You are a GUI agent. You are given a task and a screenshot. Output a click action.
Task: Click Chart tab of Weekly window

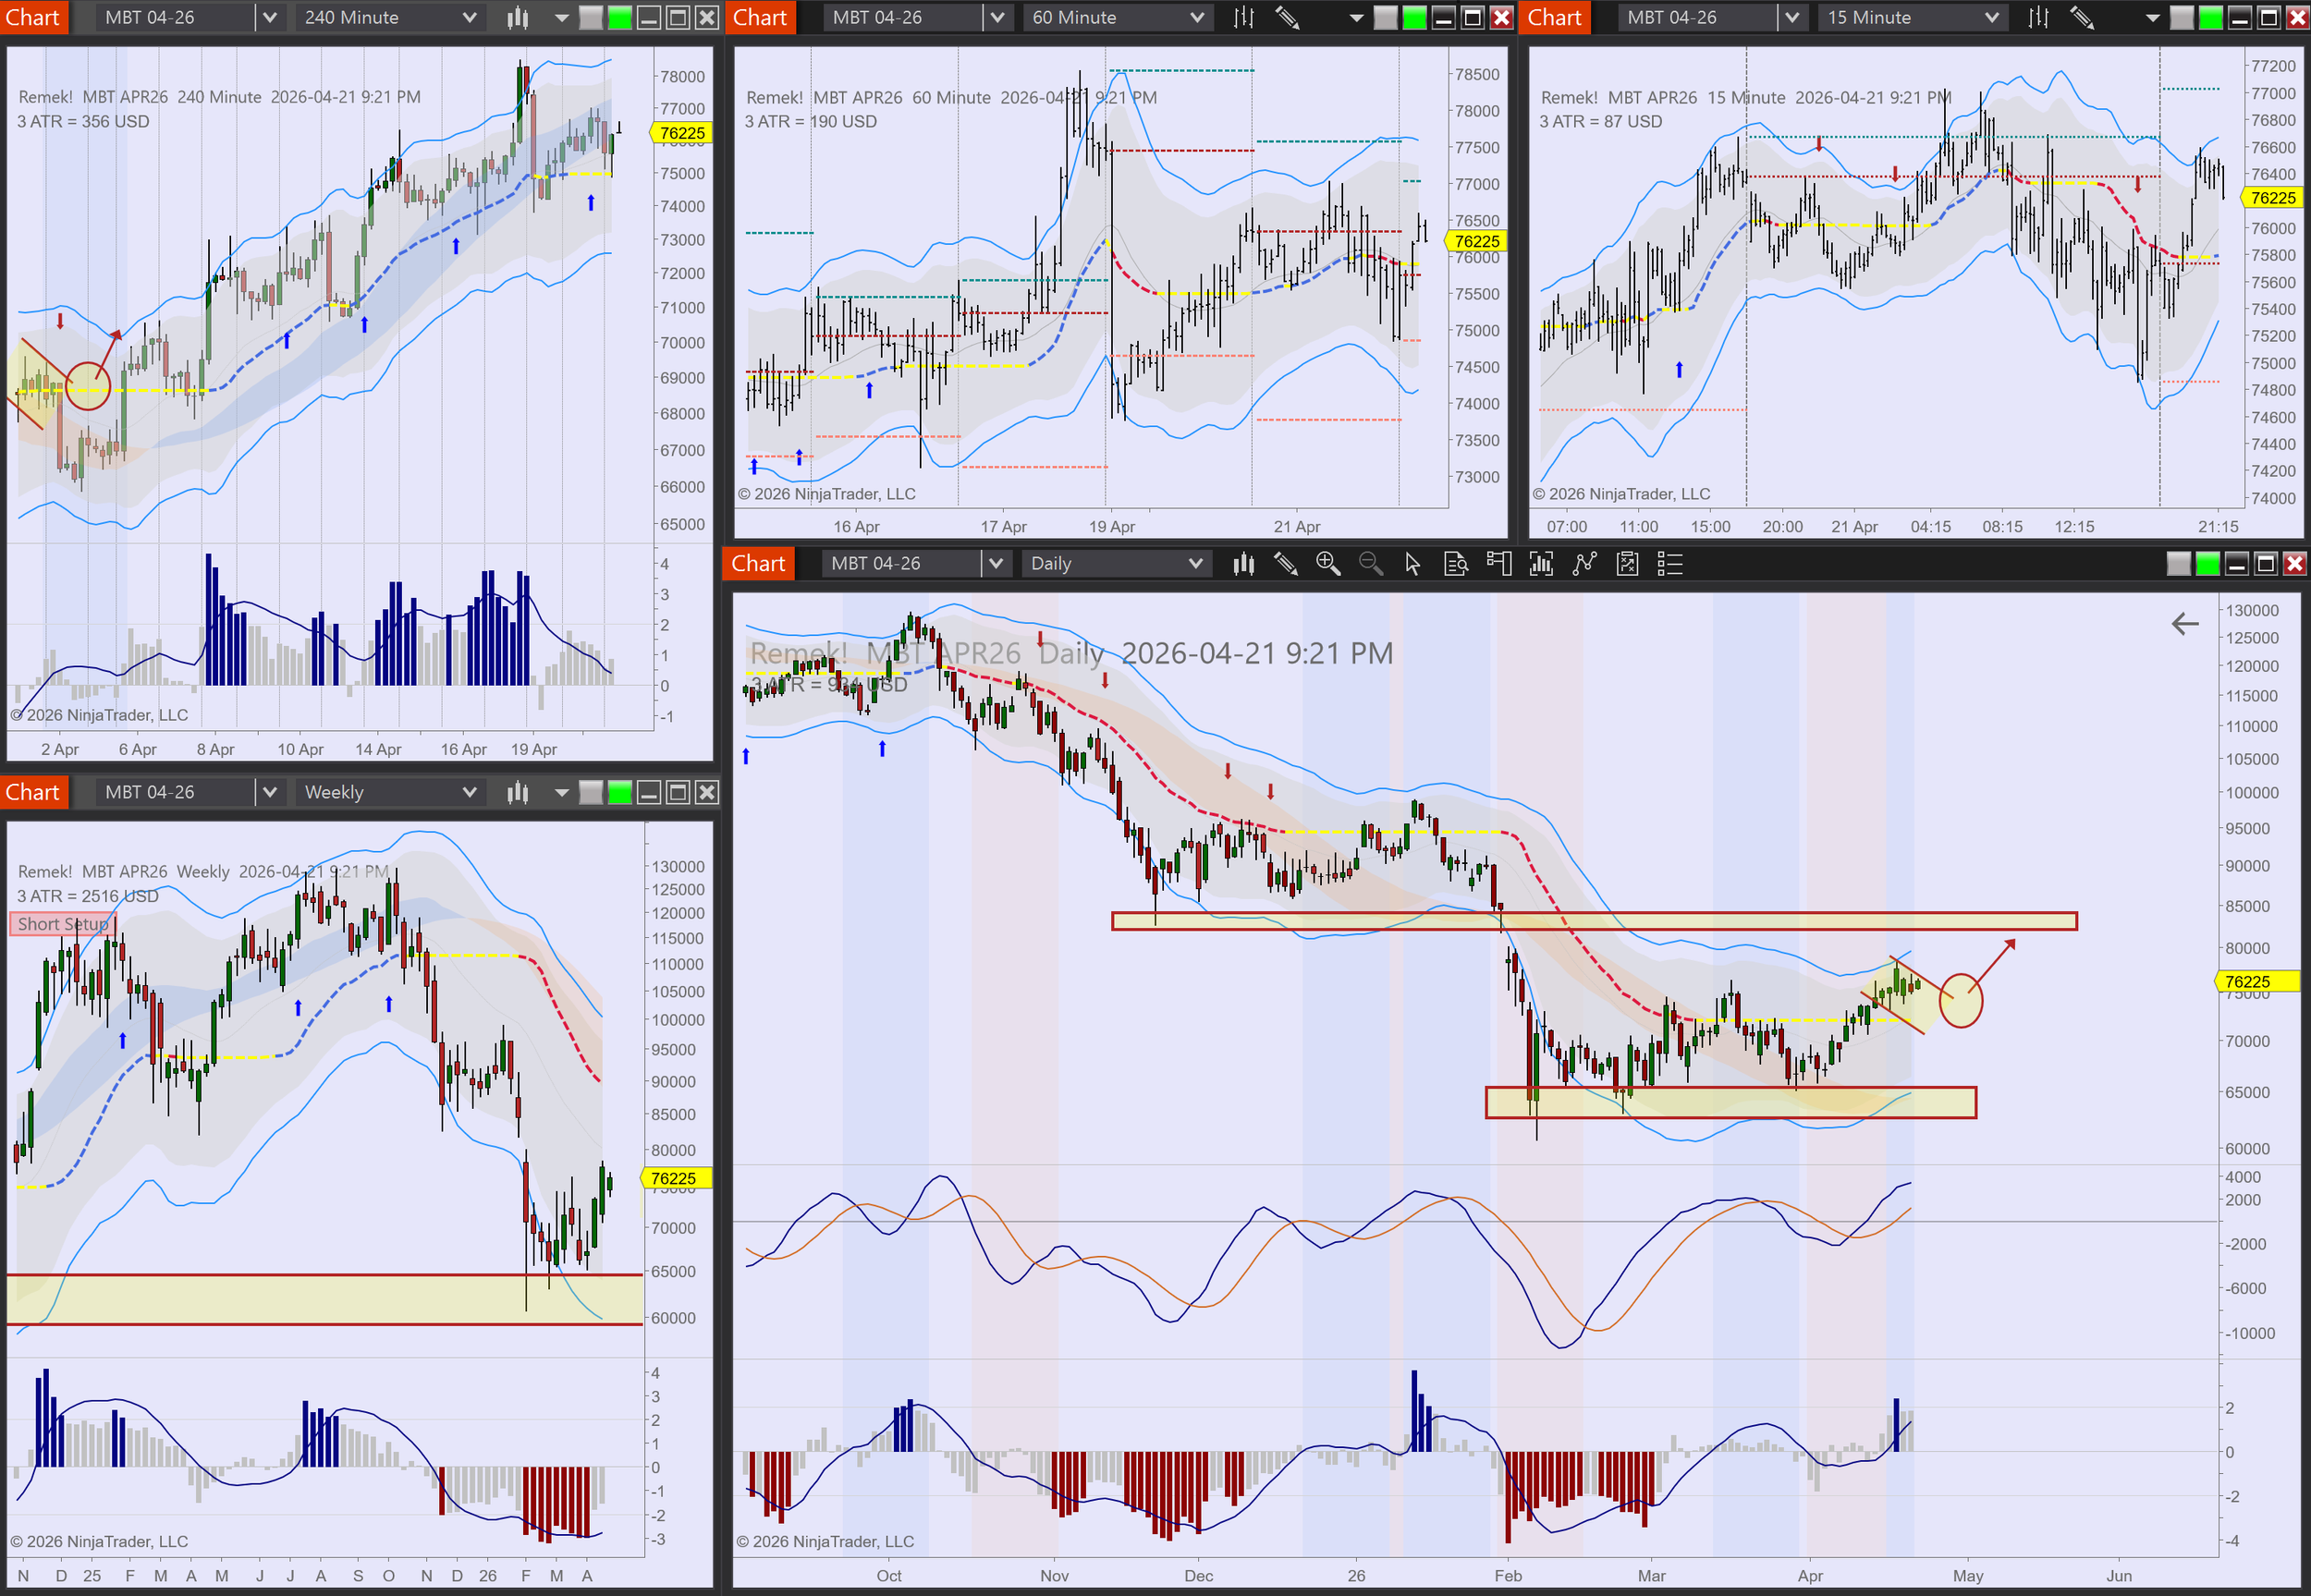coord(33,793)
